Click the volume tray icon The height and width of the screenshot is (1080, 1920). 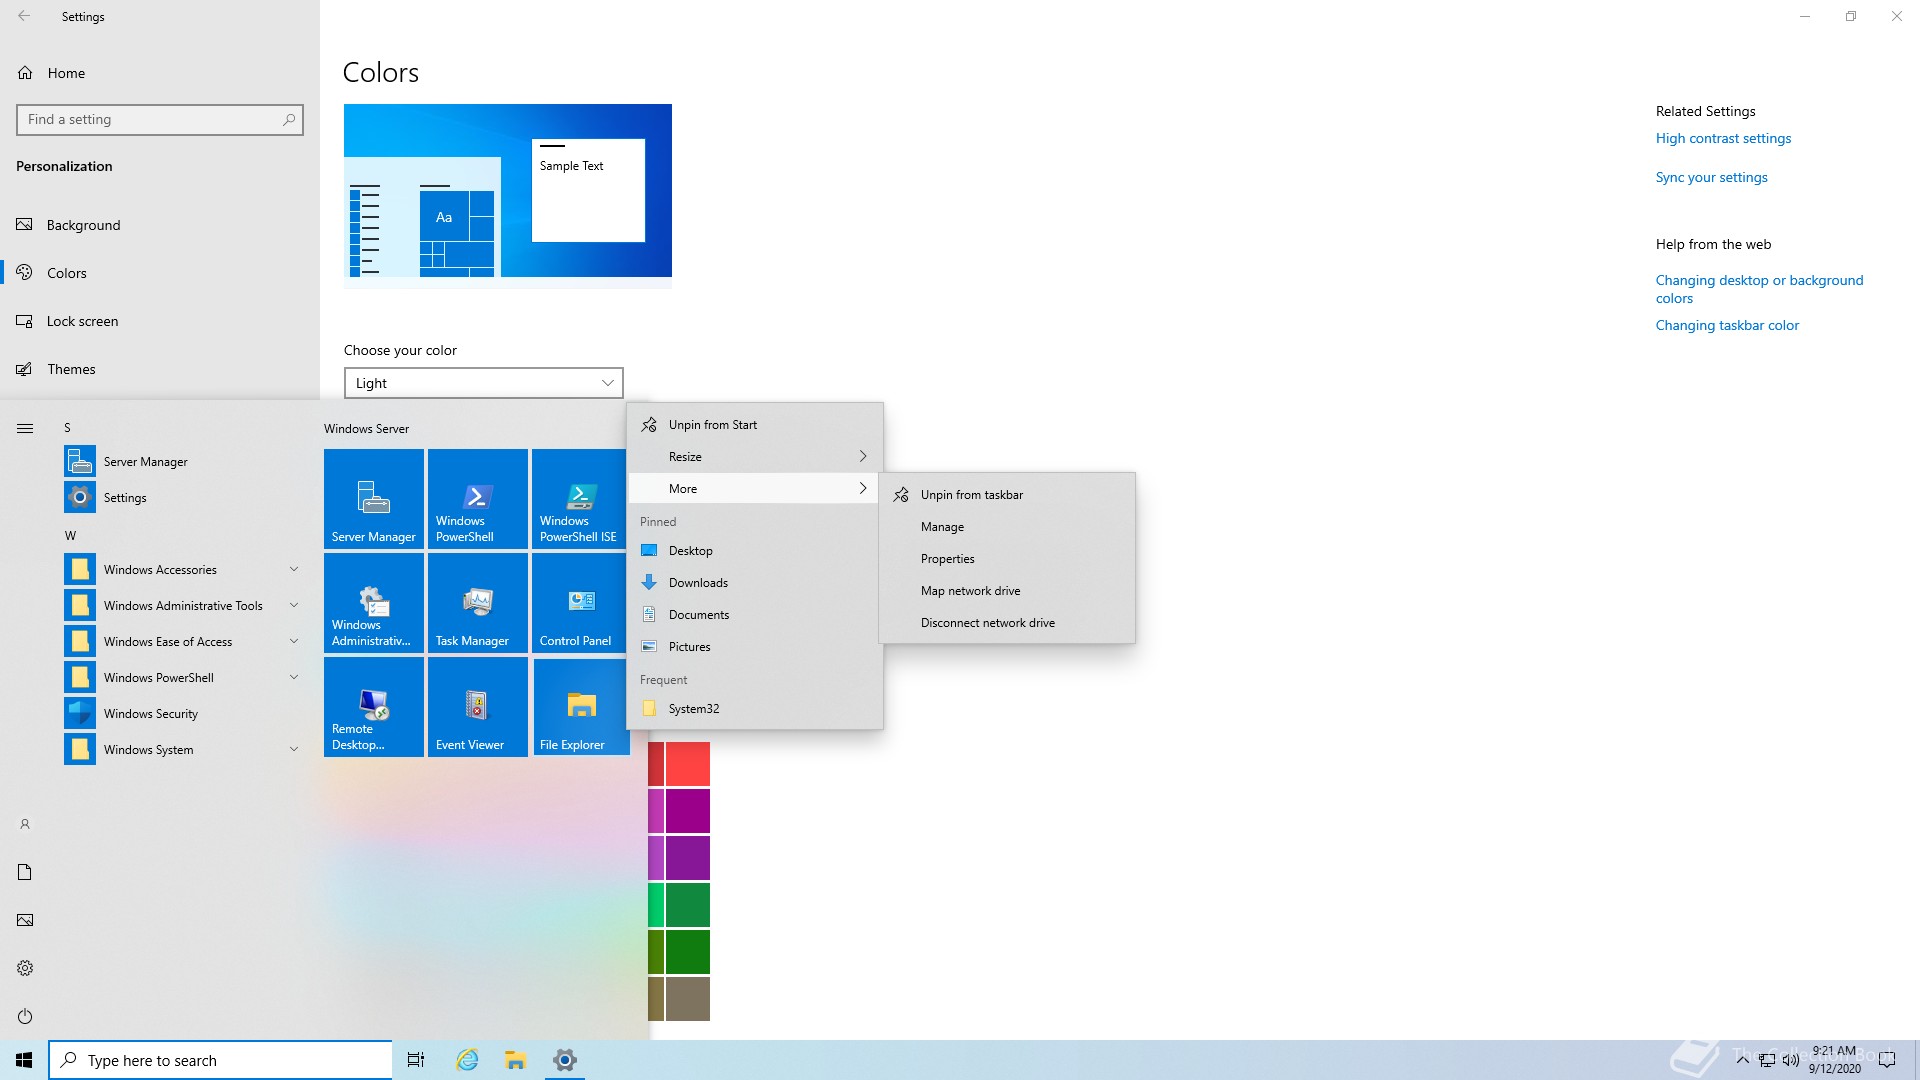coord(1790,1060)
